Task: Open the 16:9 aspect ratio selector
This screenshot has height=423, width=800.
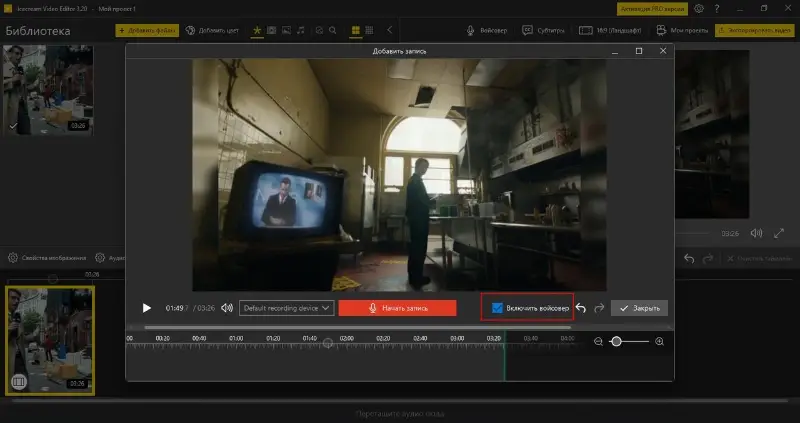Action: [610, 31]
